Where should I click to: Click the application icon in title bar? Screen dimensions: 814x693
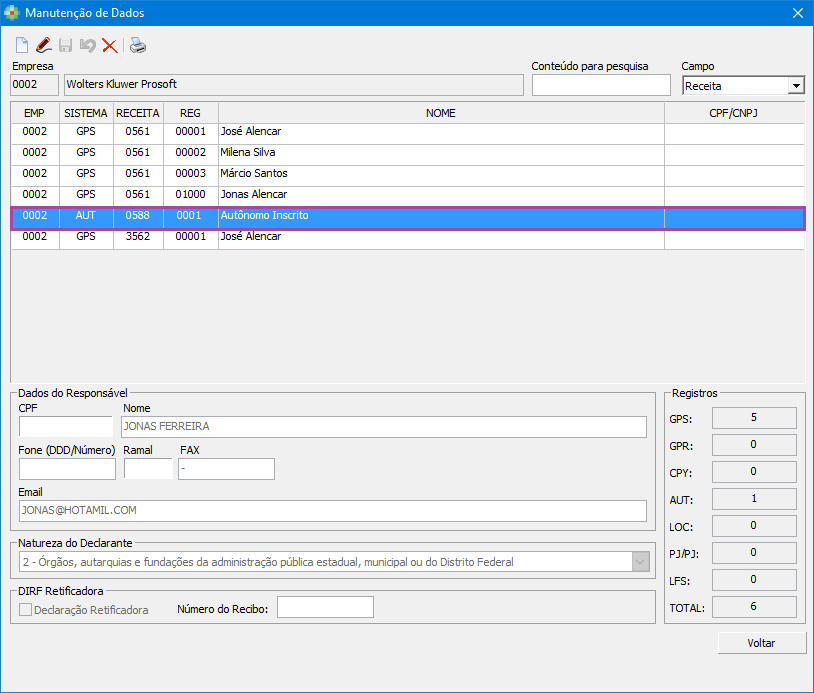coord(11,13)
